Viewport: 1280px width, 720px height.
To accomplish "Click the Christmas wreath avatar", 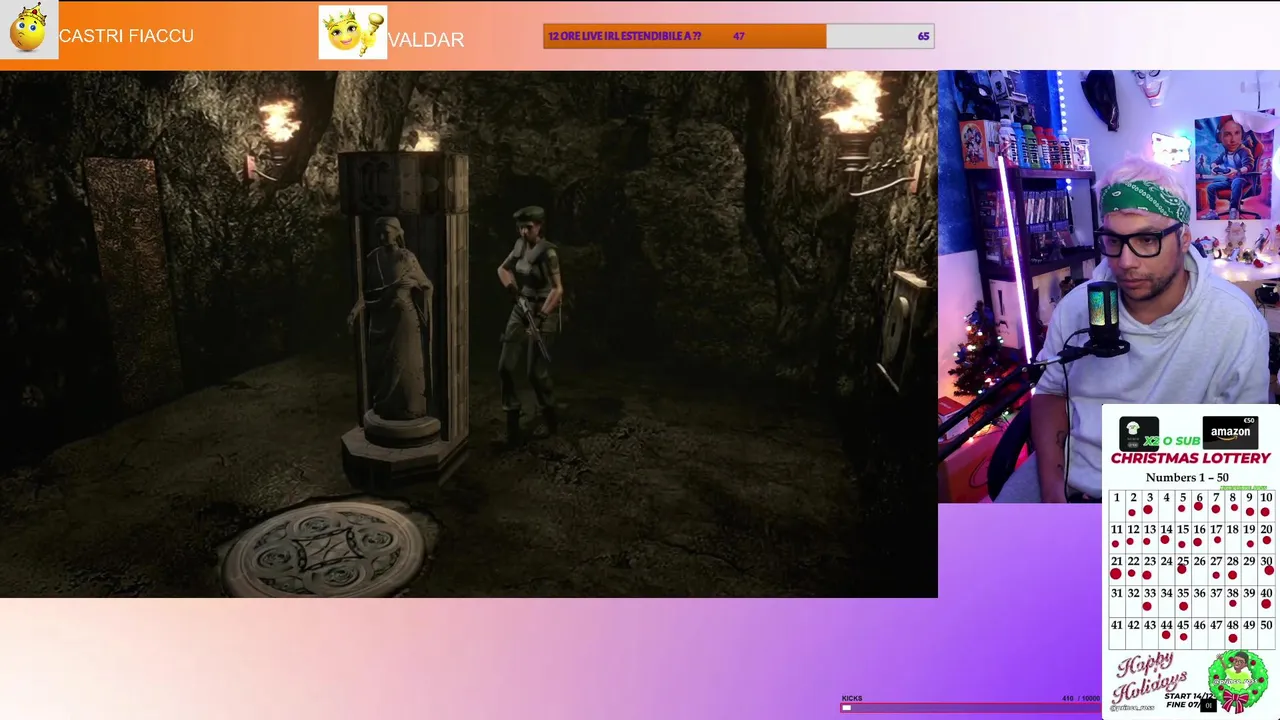I will click(1237, 681).
